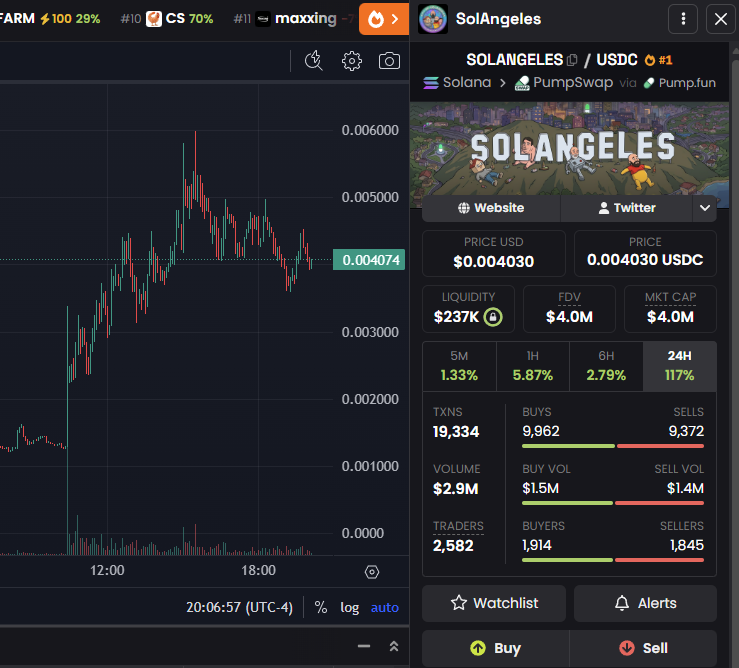The width and height of the screenshot is (739, 668).
Task: Click the SolAngeles token avatar
Action: click(433, 19)
